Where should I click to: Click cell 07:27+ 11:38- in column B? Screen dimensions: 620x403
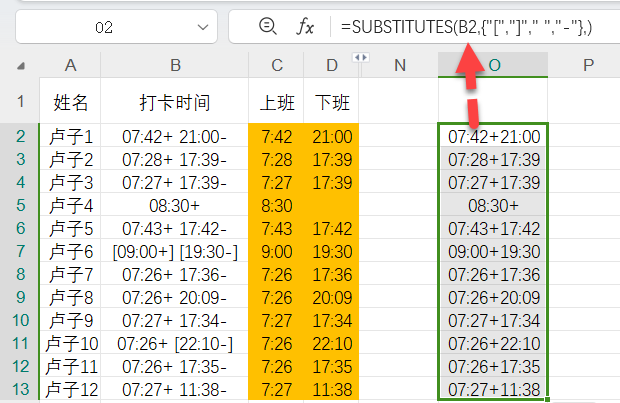(175, 389)
